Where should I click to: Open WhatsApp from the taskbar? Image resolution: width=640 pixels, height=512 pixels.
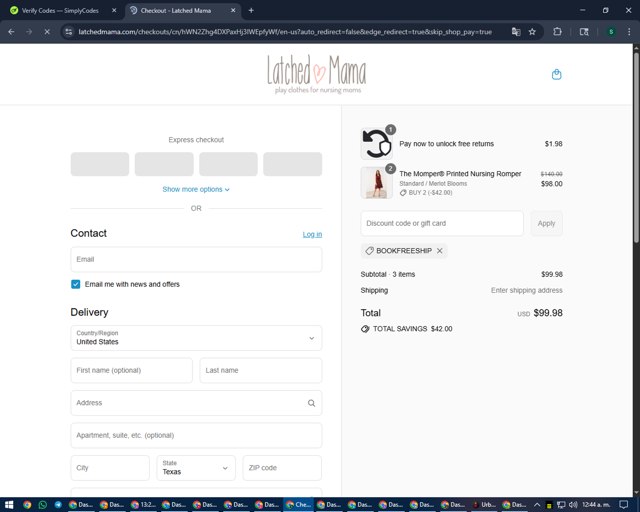click(x=42, y=505)
